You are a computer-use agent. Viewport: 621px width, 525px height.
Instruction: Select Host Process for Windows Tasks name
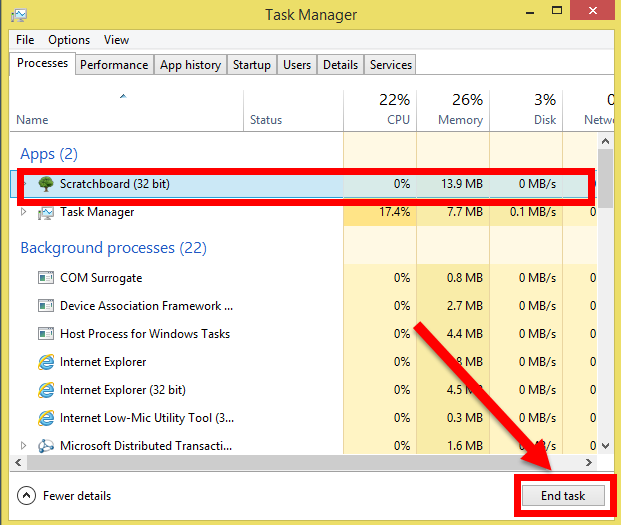point(145,334)
